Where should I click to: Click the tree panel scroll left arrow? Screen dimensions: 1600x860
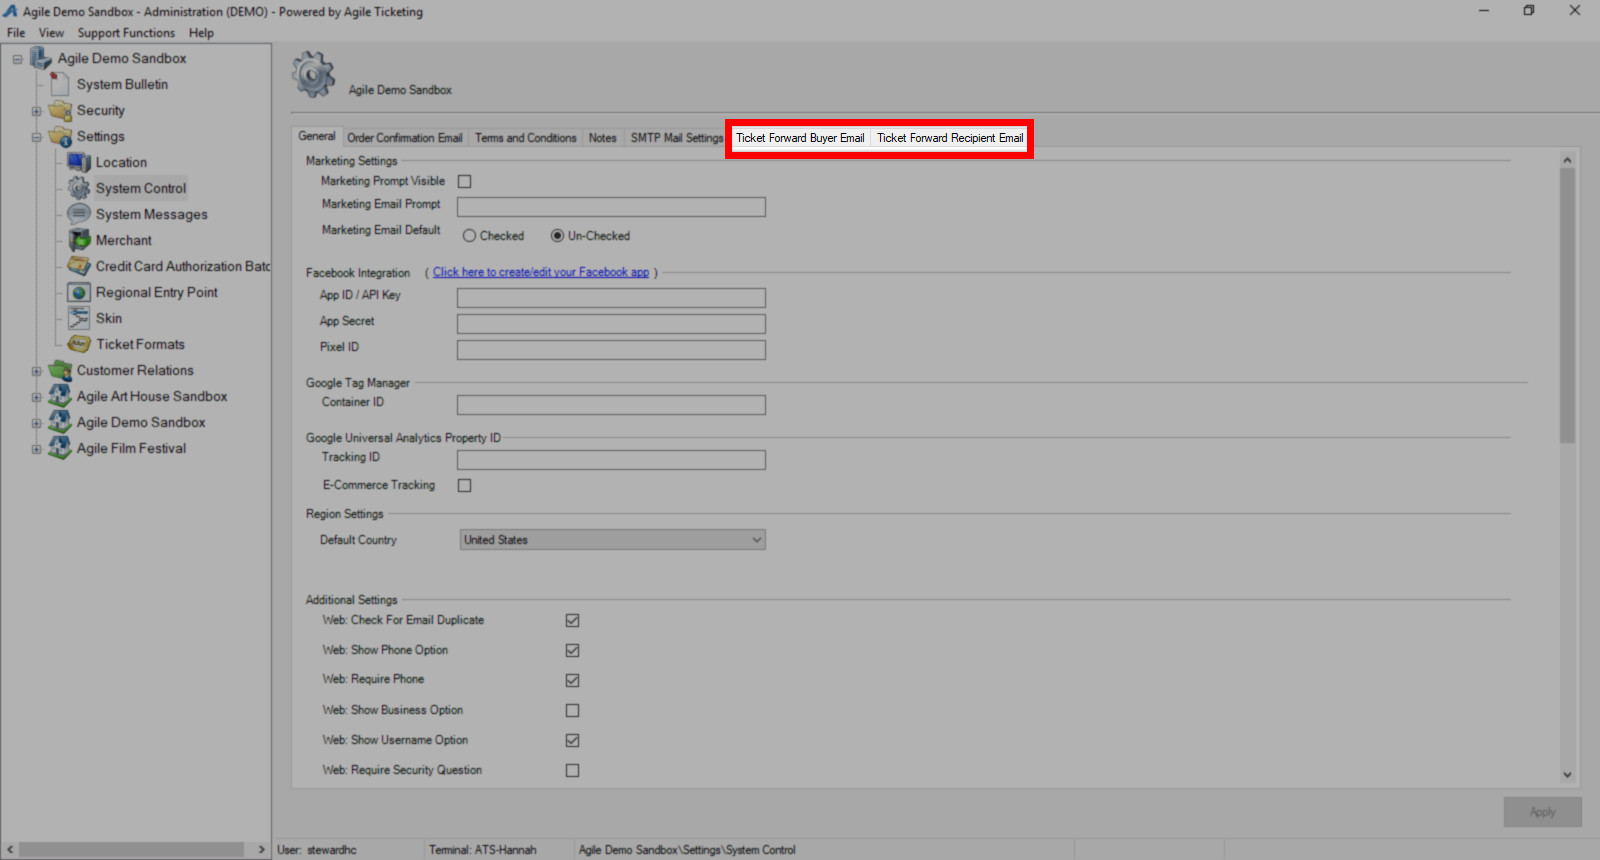10,850
